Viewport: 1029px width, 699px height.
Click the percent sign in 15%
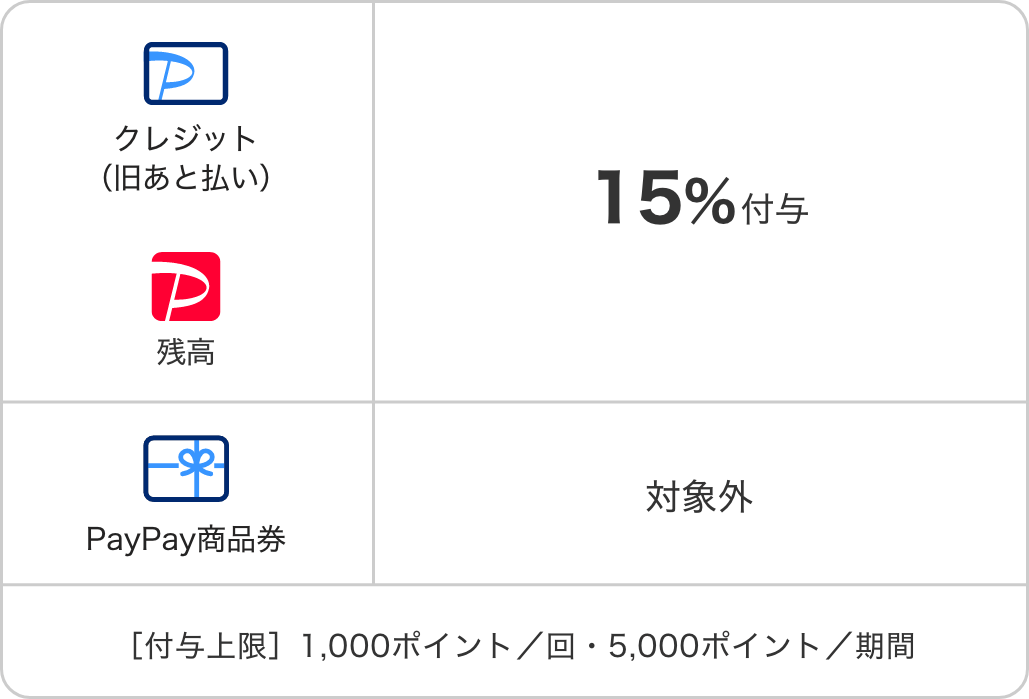tap(710, 200)
